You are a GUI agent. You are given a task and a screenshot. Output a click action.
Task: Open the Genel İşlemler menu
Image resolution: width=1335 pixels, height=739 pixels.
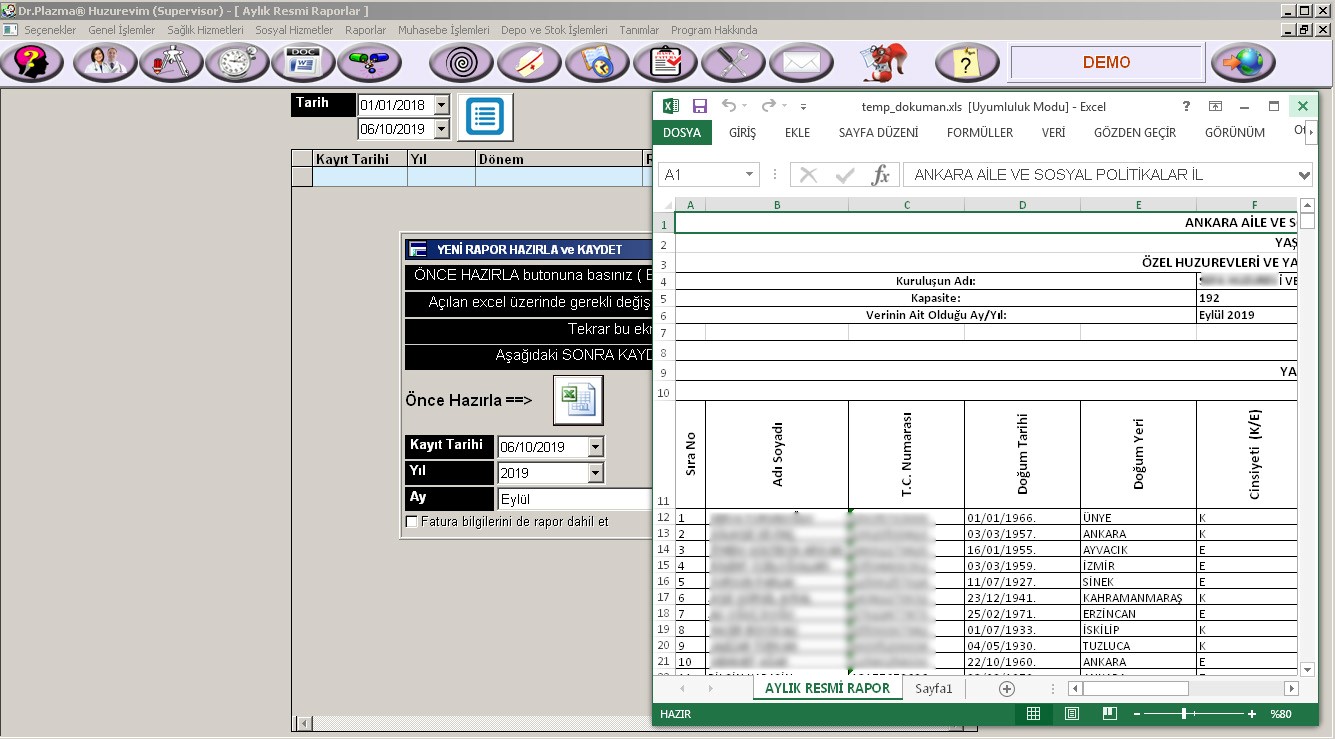click(x=122, y=30)
